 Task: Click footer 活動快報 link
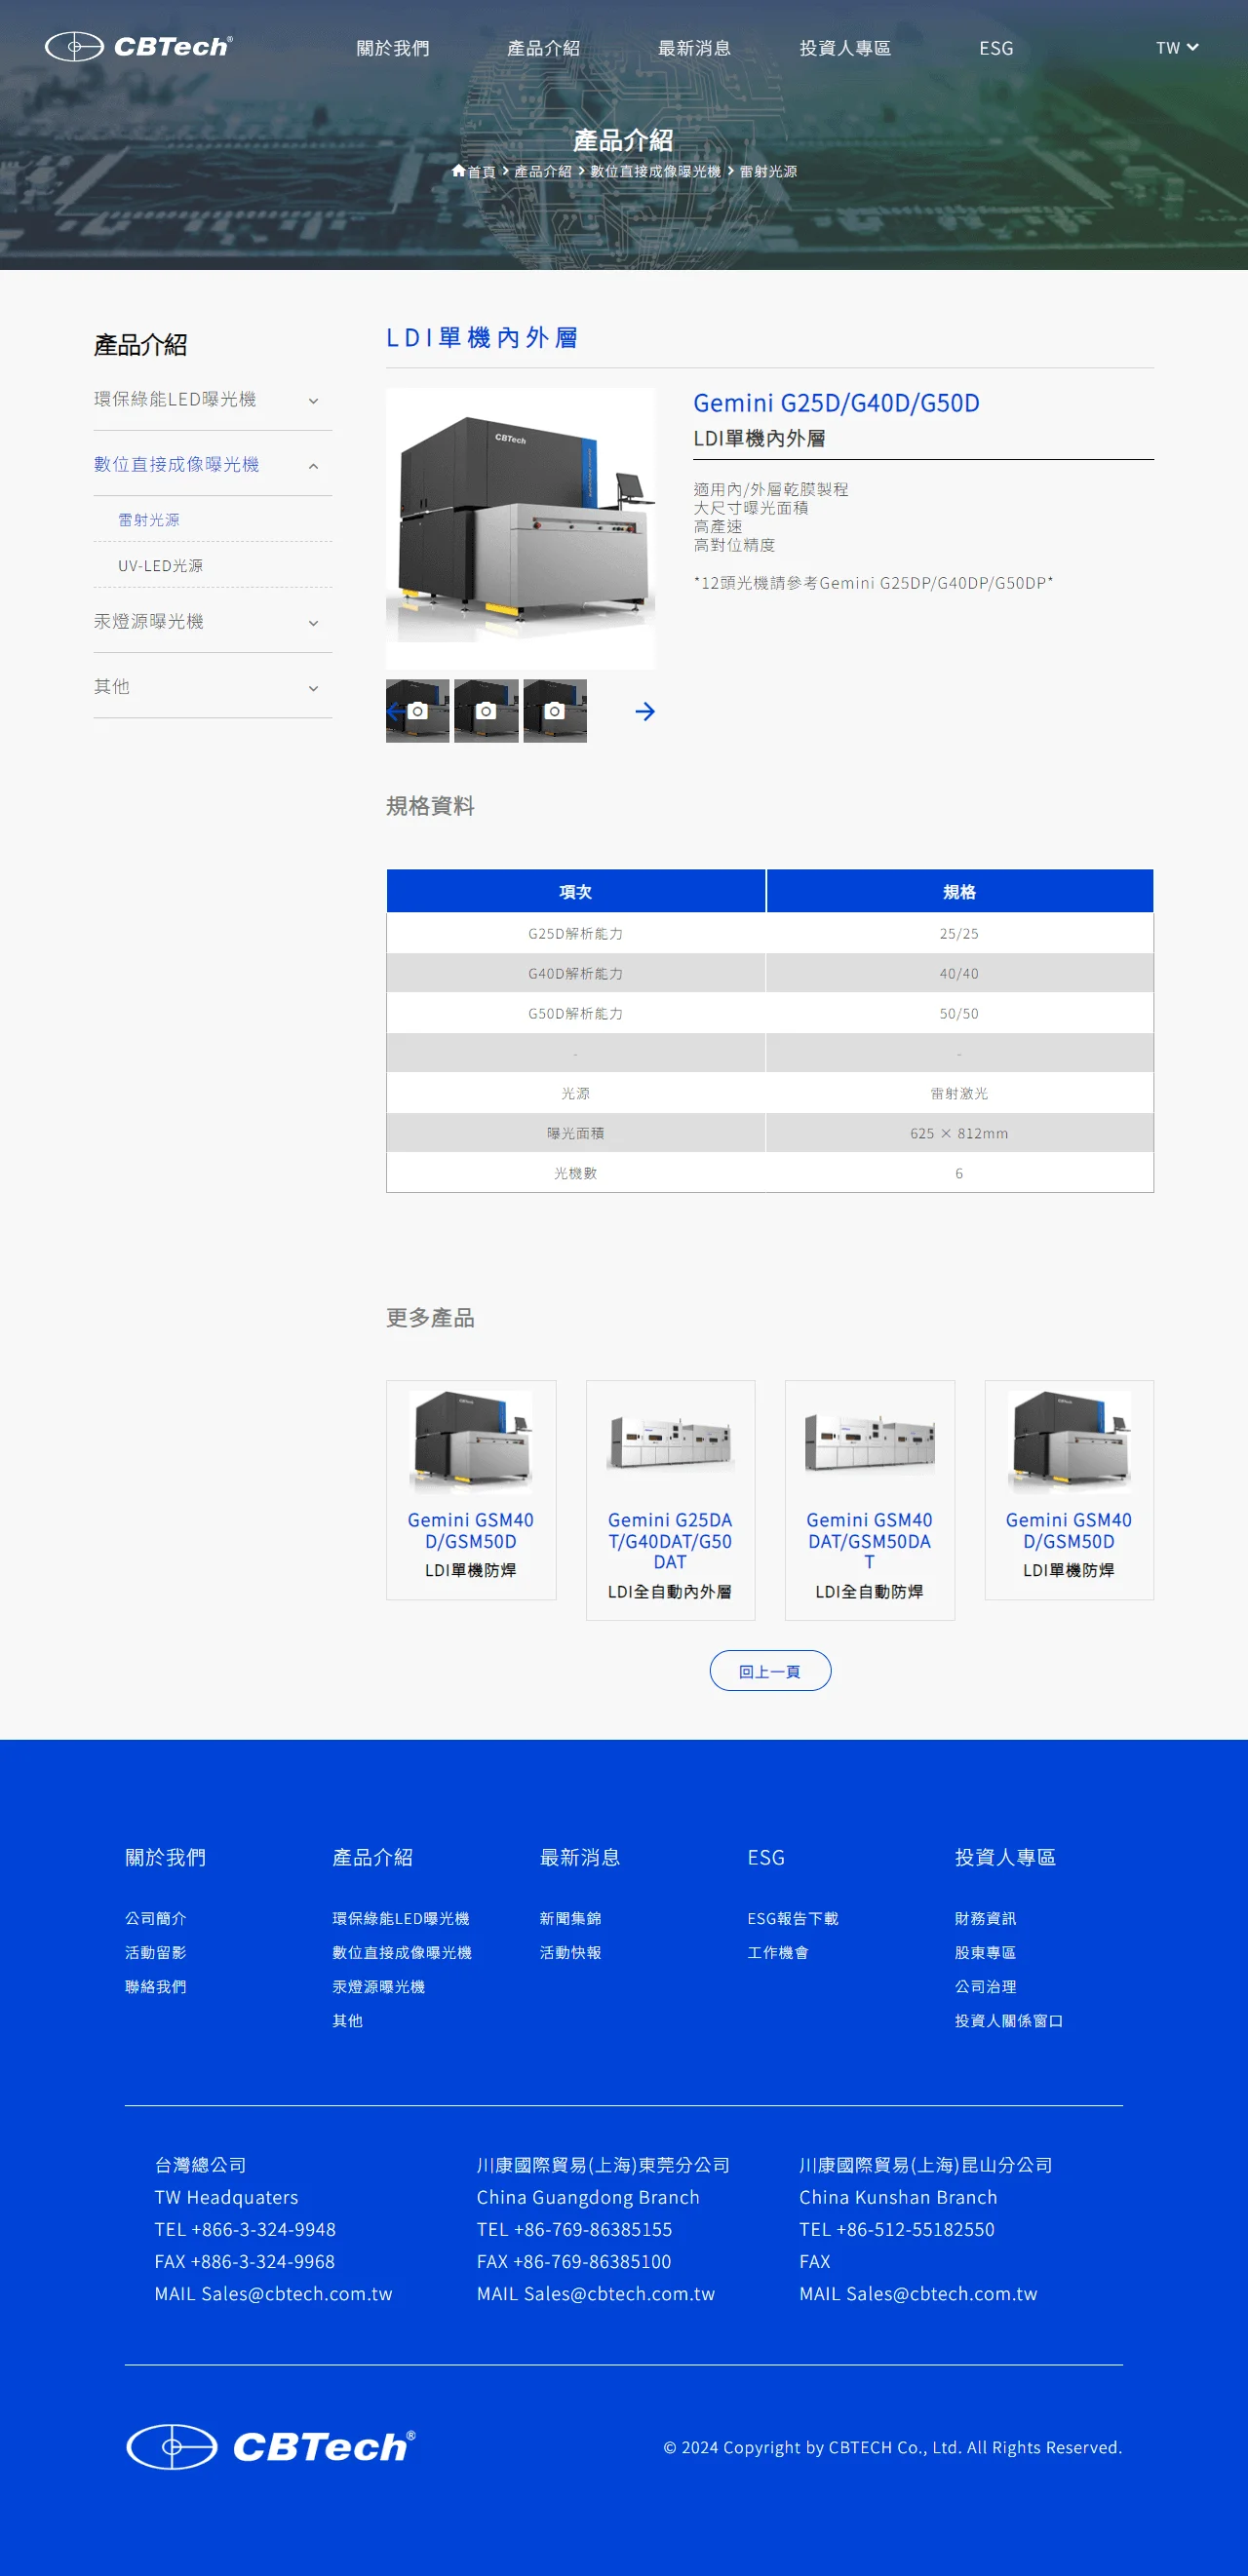pyautogui.click(x=571, y=1952)
